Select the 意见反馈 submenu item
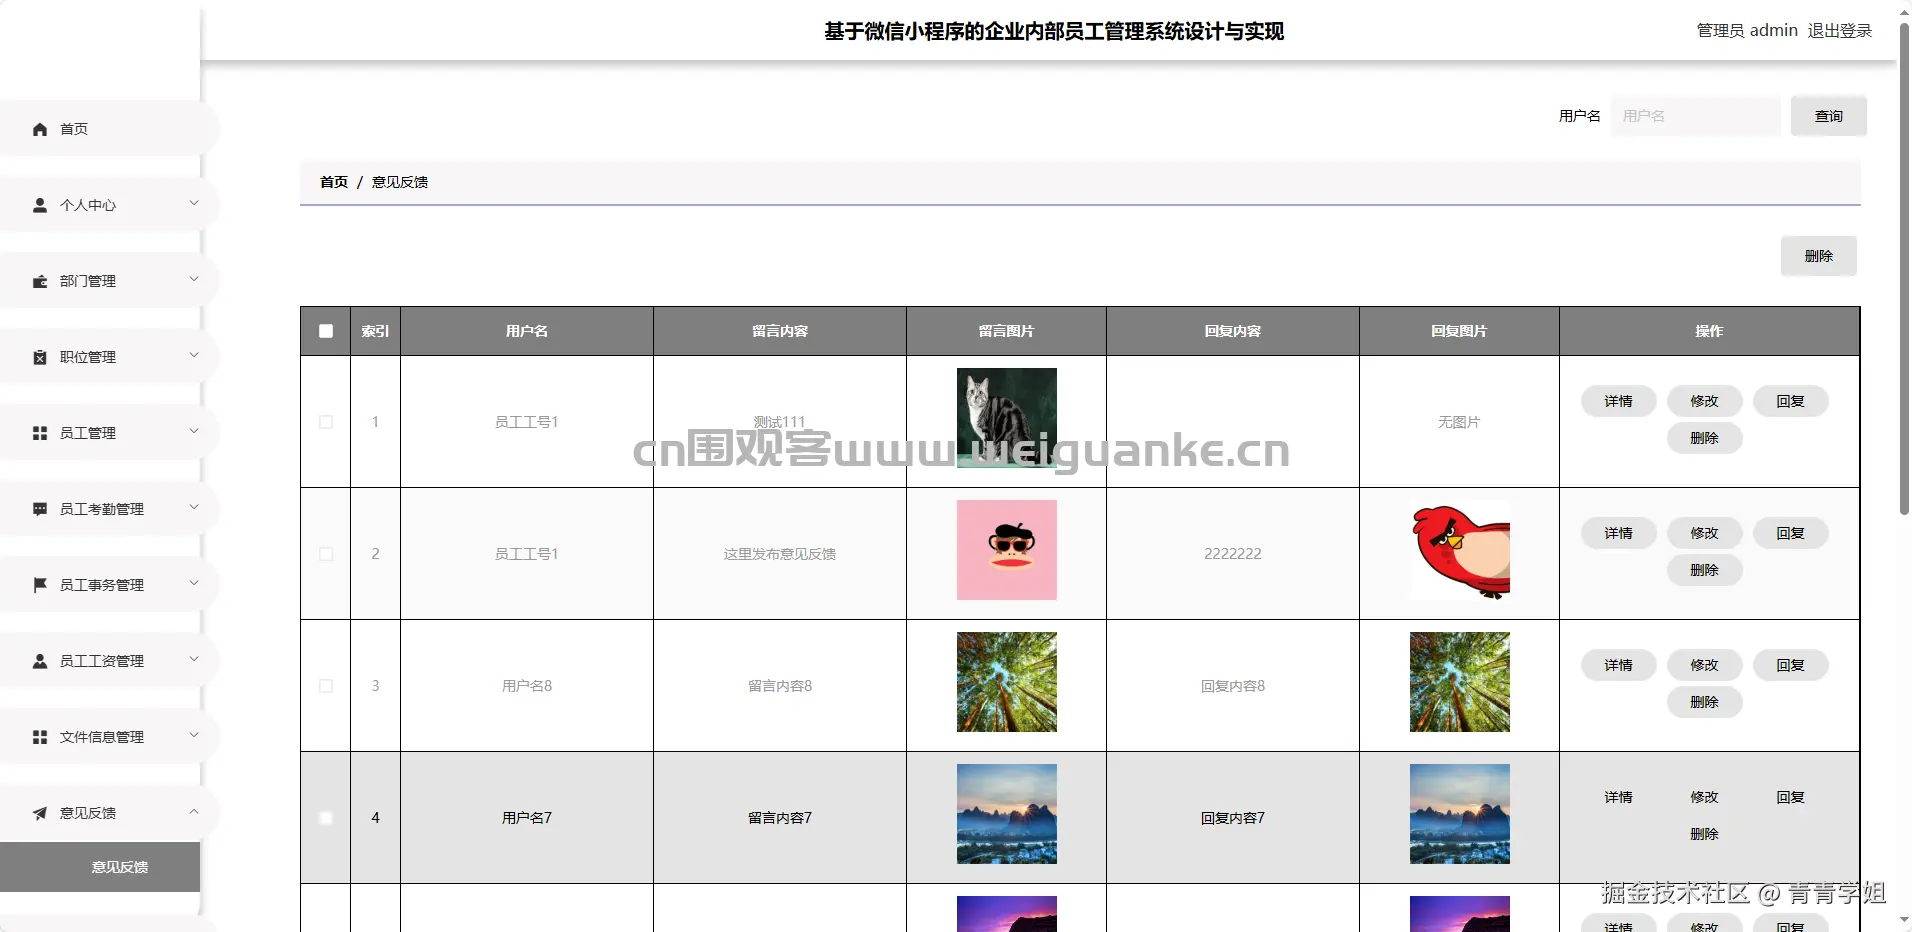1912x932 pixels. pyautogui.click(x=100, y=867)
